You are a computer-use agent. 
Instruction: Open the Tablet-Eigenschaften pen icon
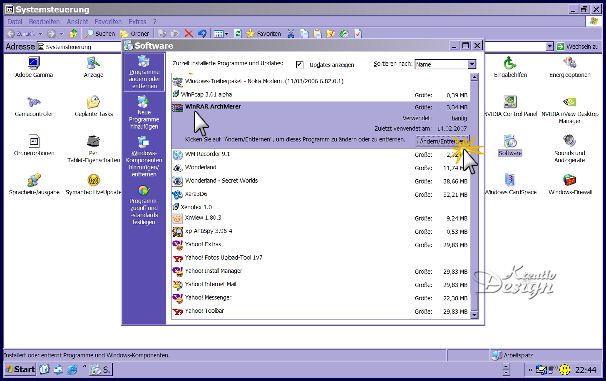[93, 141]
